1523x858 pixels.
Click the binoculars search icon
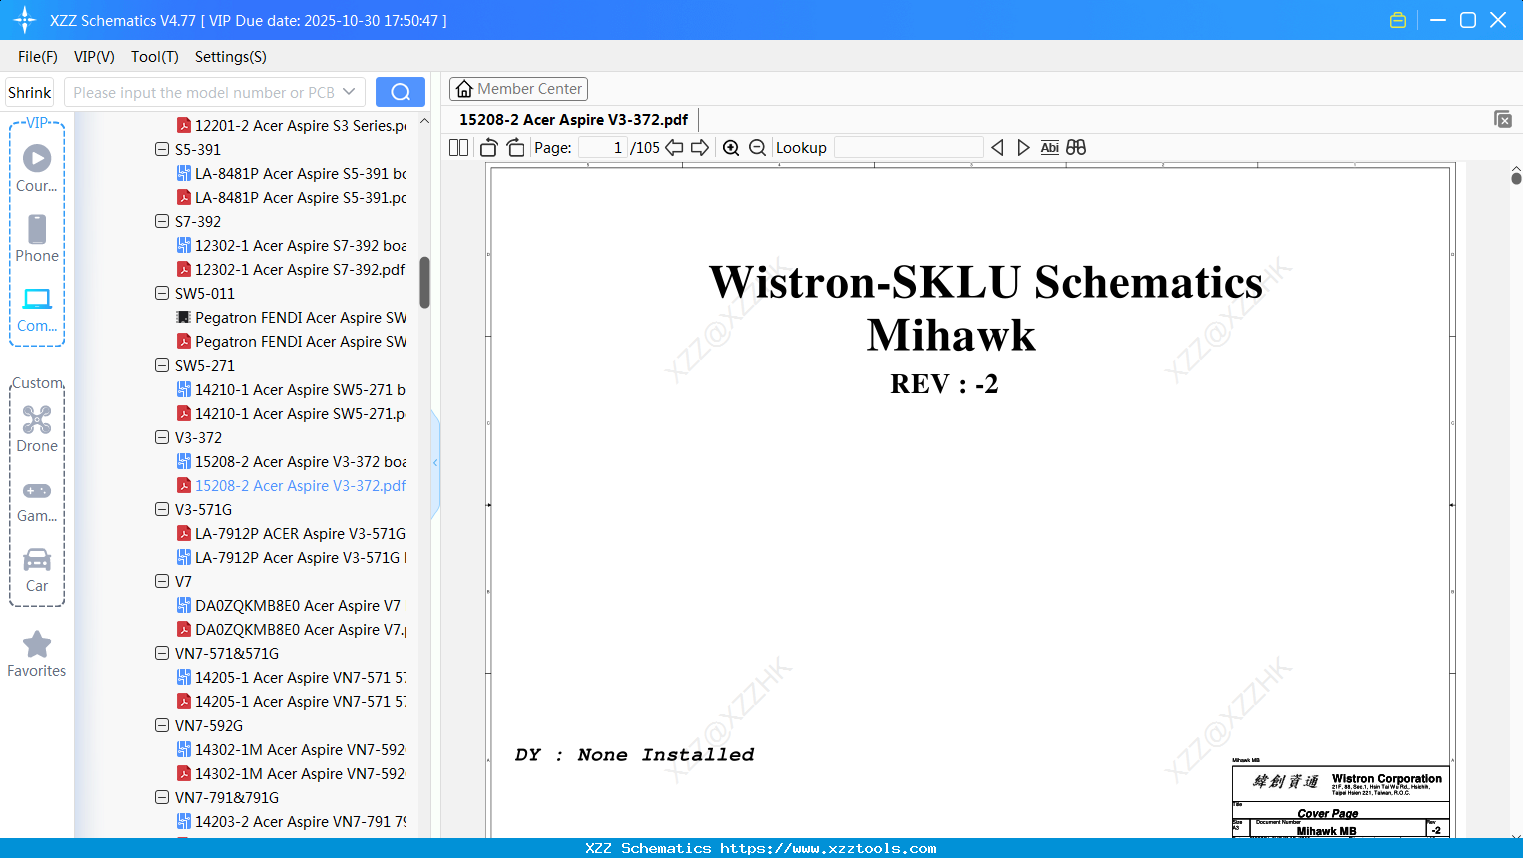click(1076, 148)
